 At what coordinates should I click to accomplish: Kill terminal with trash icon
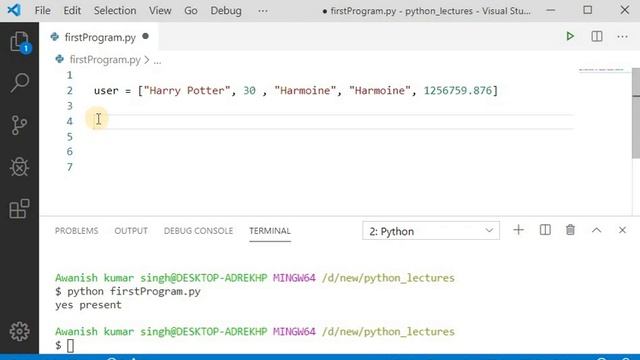570,230
